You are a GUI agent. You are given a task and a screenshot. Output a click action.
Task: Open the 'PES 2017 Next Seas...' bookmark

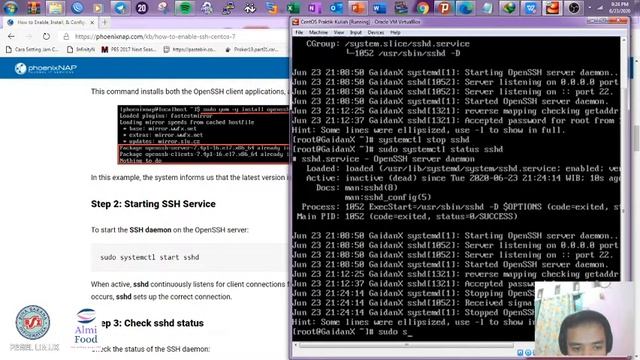pyautogui.click(x=129, y=49)
